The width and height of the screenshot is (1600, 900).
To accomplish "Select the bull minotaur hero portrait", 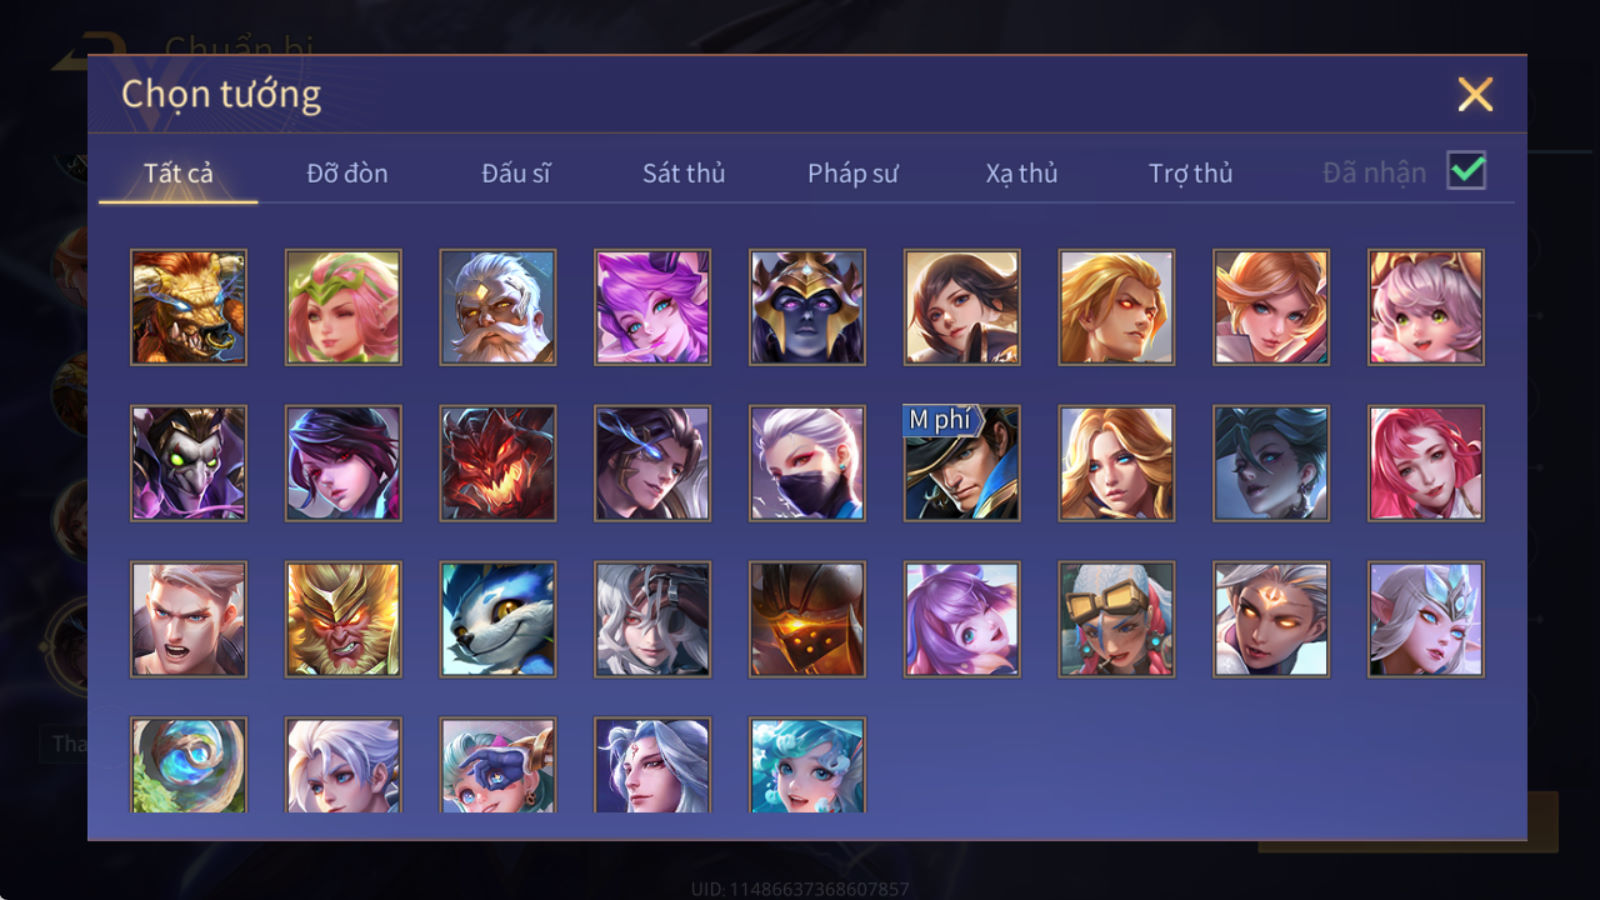I will (188, 307).
